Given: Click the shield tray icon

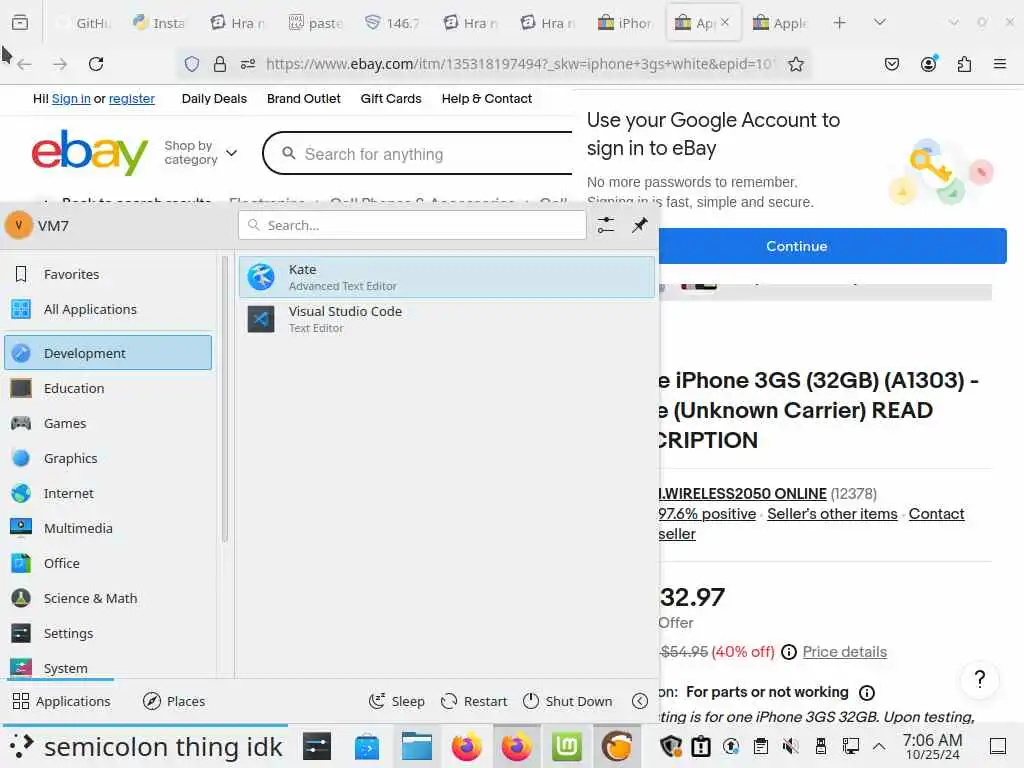Looking at the screenshot, I should [671, 746].
